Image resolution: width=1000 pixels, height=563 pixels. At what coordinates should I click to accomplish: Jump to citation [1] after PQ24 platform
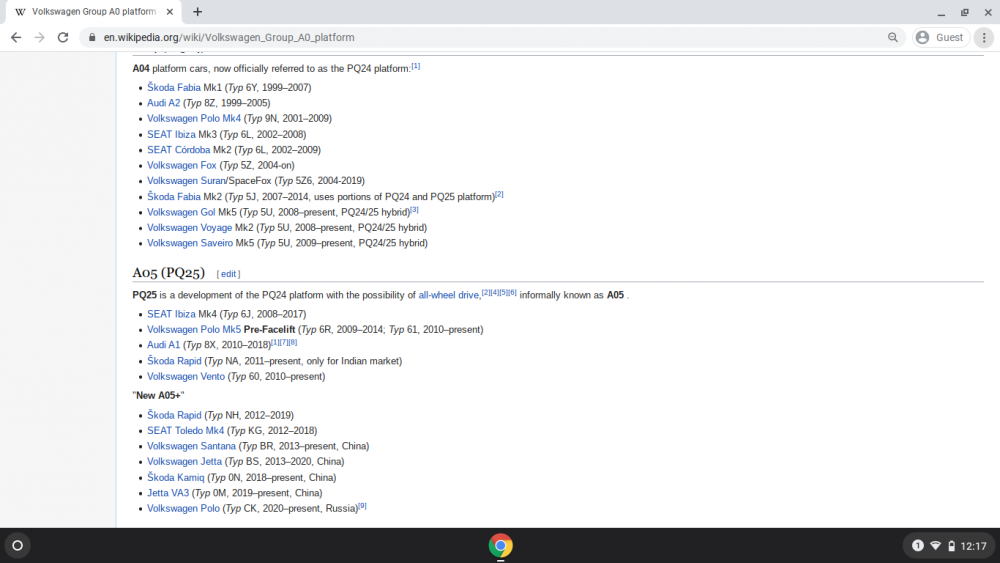(x=416, y=66)
